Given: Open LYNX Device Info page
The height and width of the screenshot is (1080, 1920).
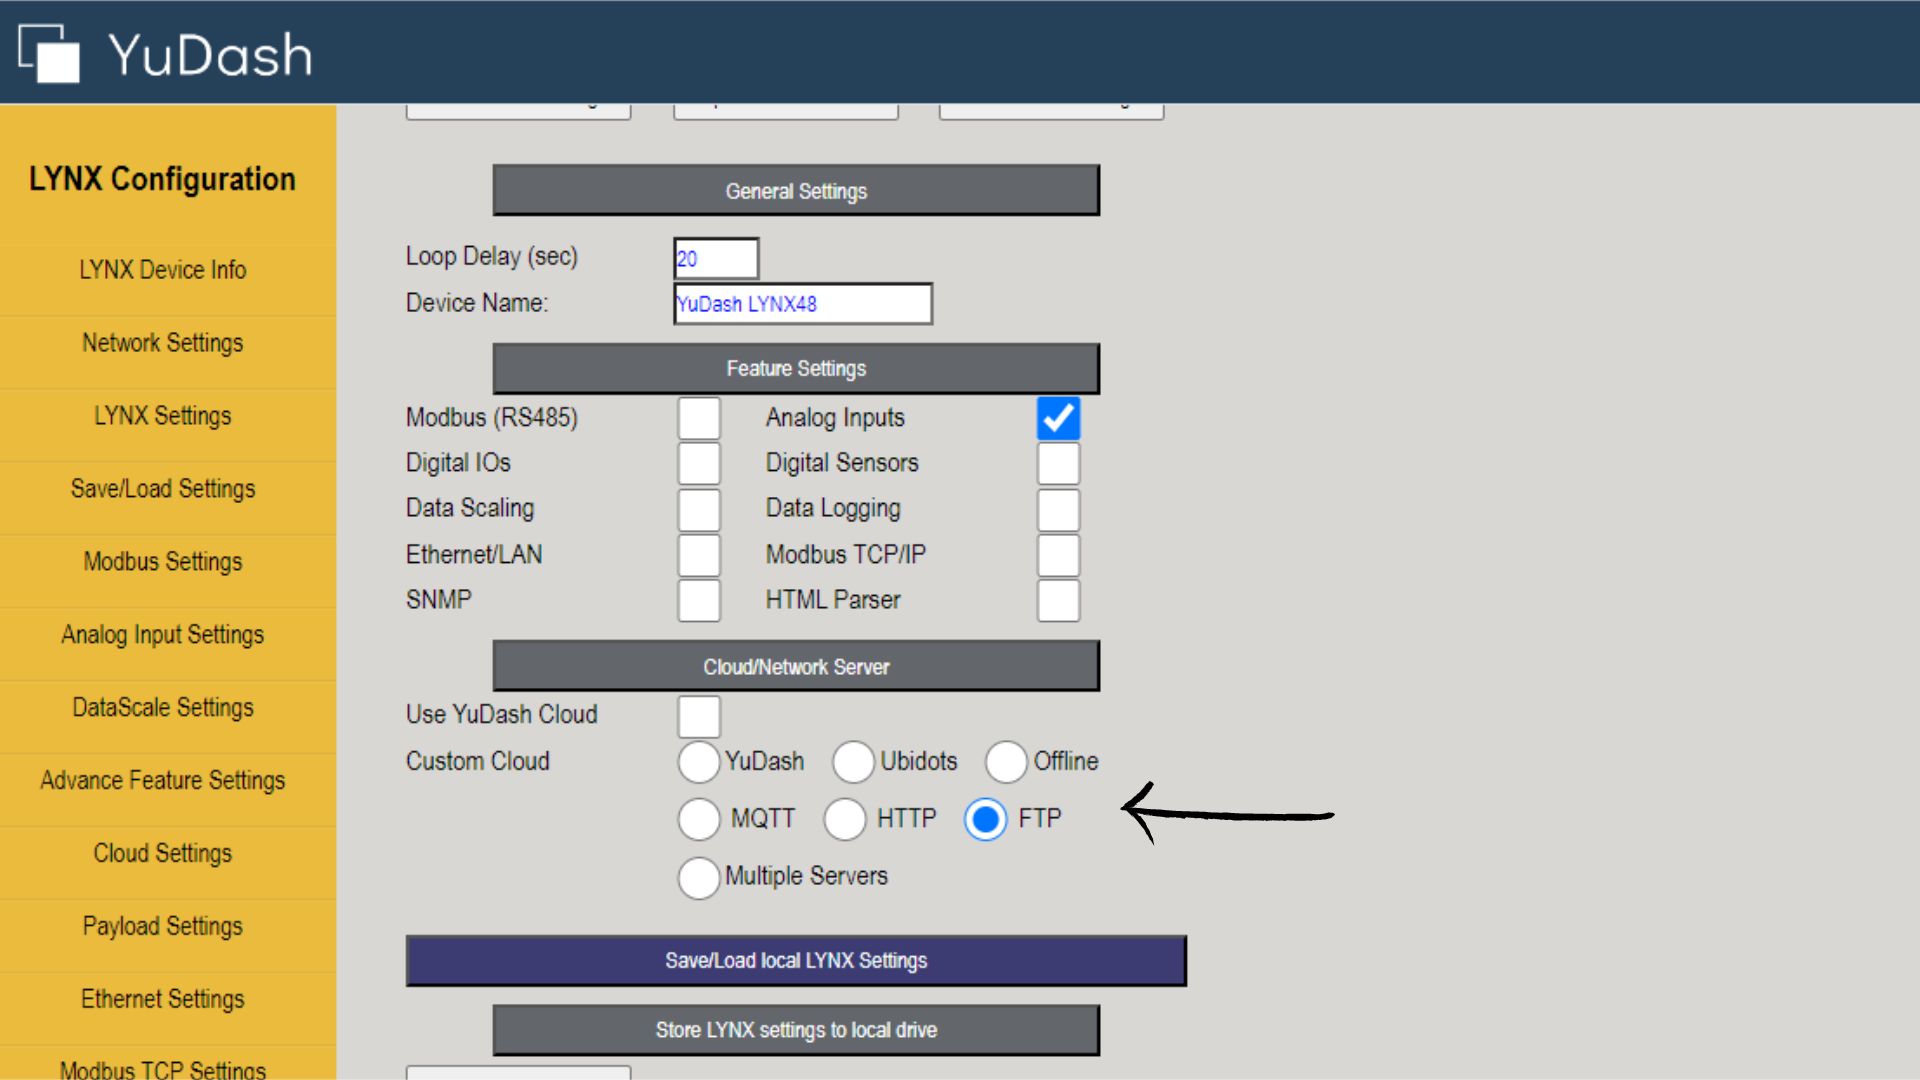Looking at the screenshot, I should tap(163, 270).
